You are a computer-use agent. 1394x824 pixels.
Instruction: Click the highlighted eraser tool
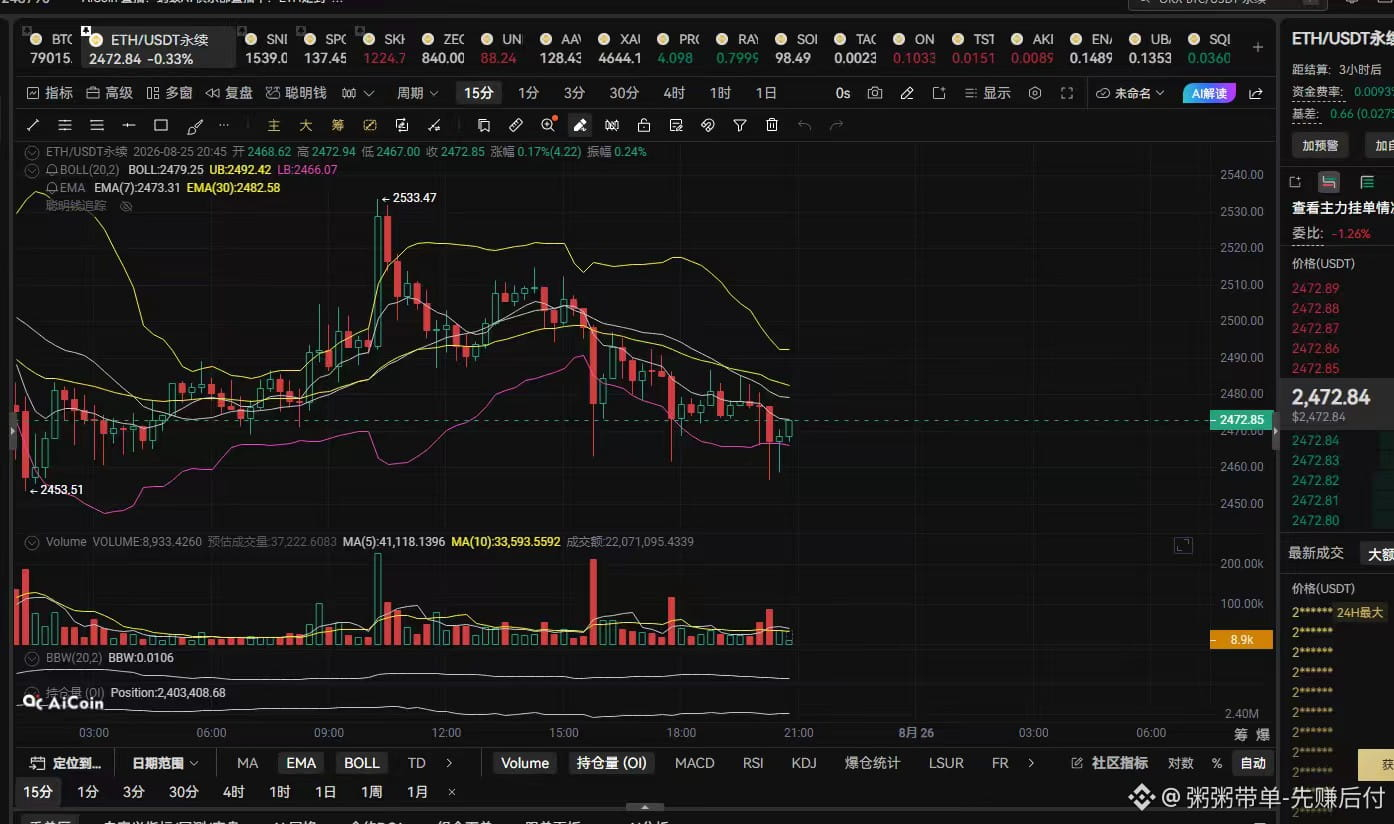tap(580, 126)
